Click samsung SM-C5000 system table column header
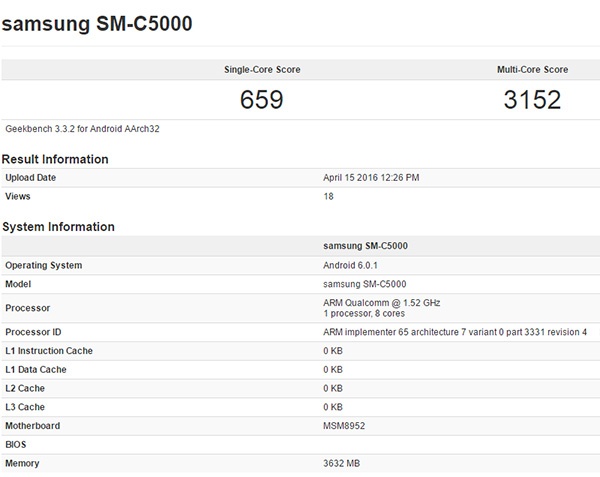The height and width of the screenshot is (477, 600). coord(365,246)
